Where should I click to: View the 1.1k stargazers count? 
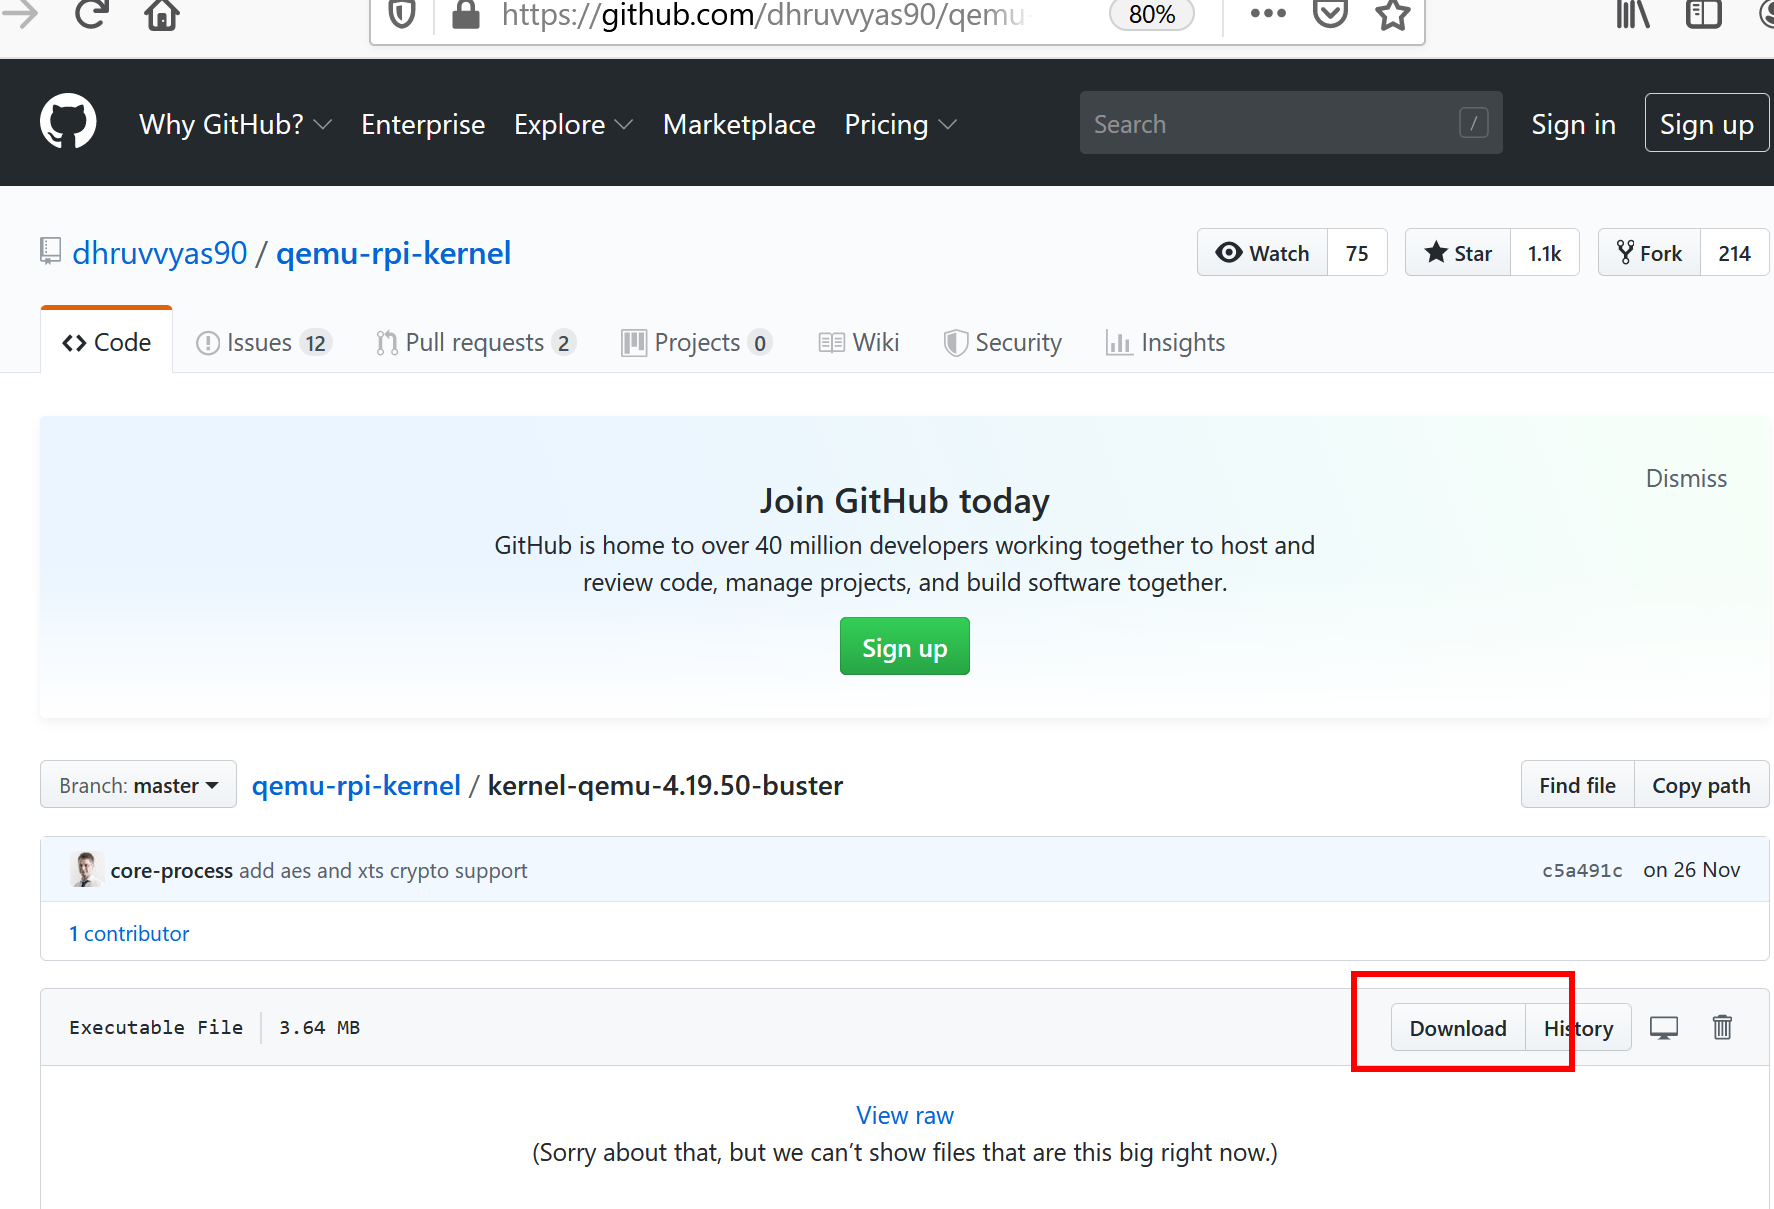(x=1544, y=253)
